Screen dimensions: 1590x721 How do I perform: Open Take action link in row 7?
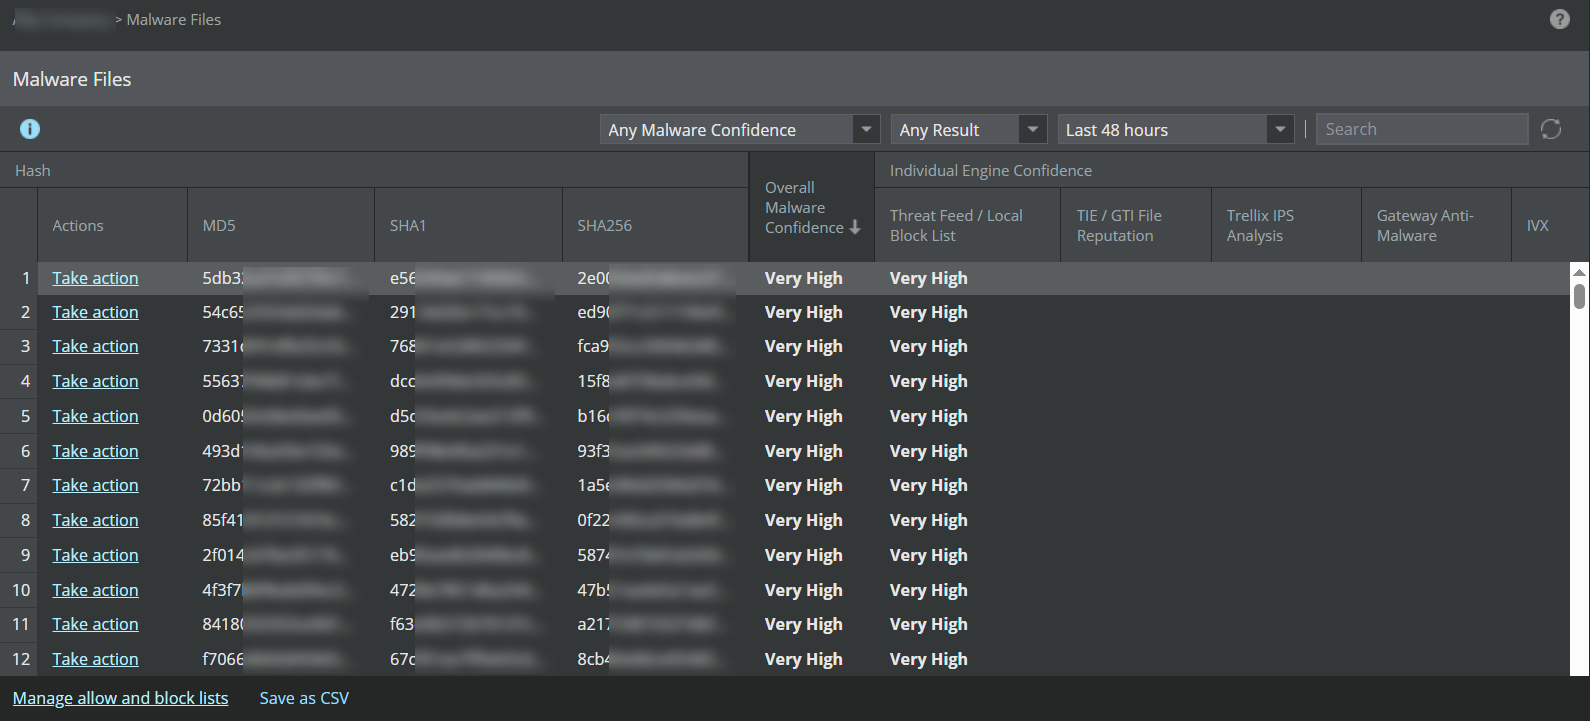95,485
